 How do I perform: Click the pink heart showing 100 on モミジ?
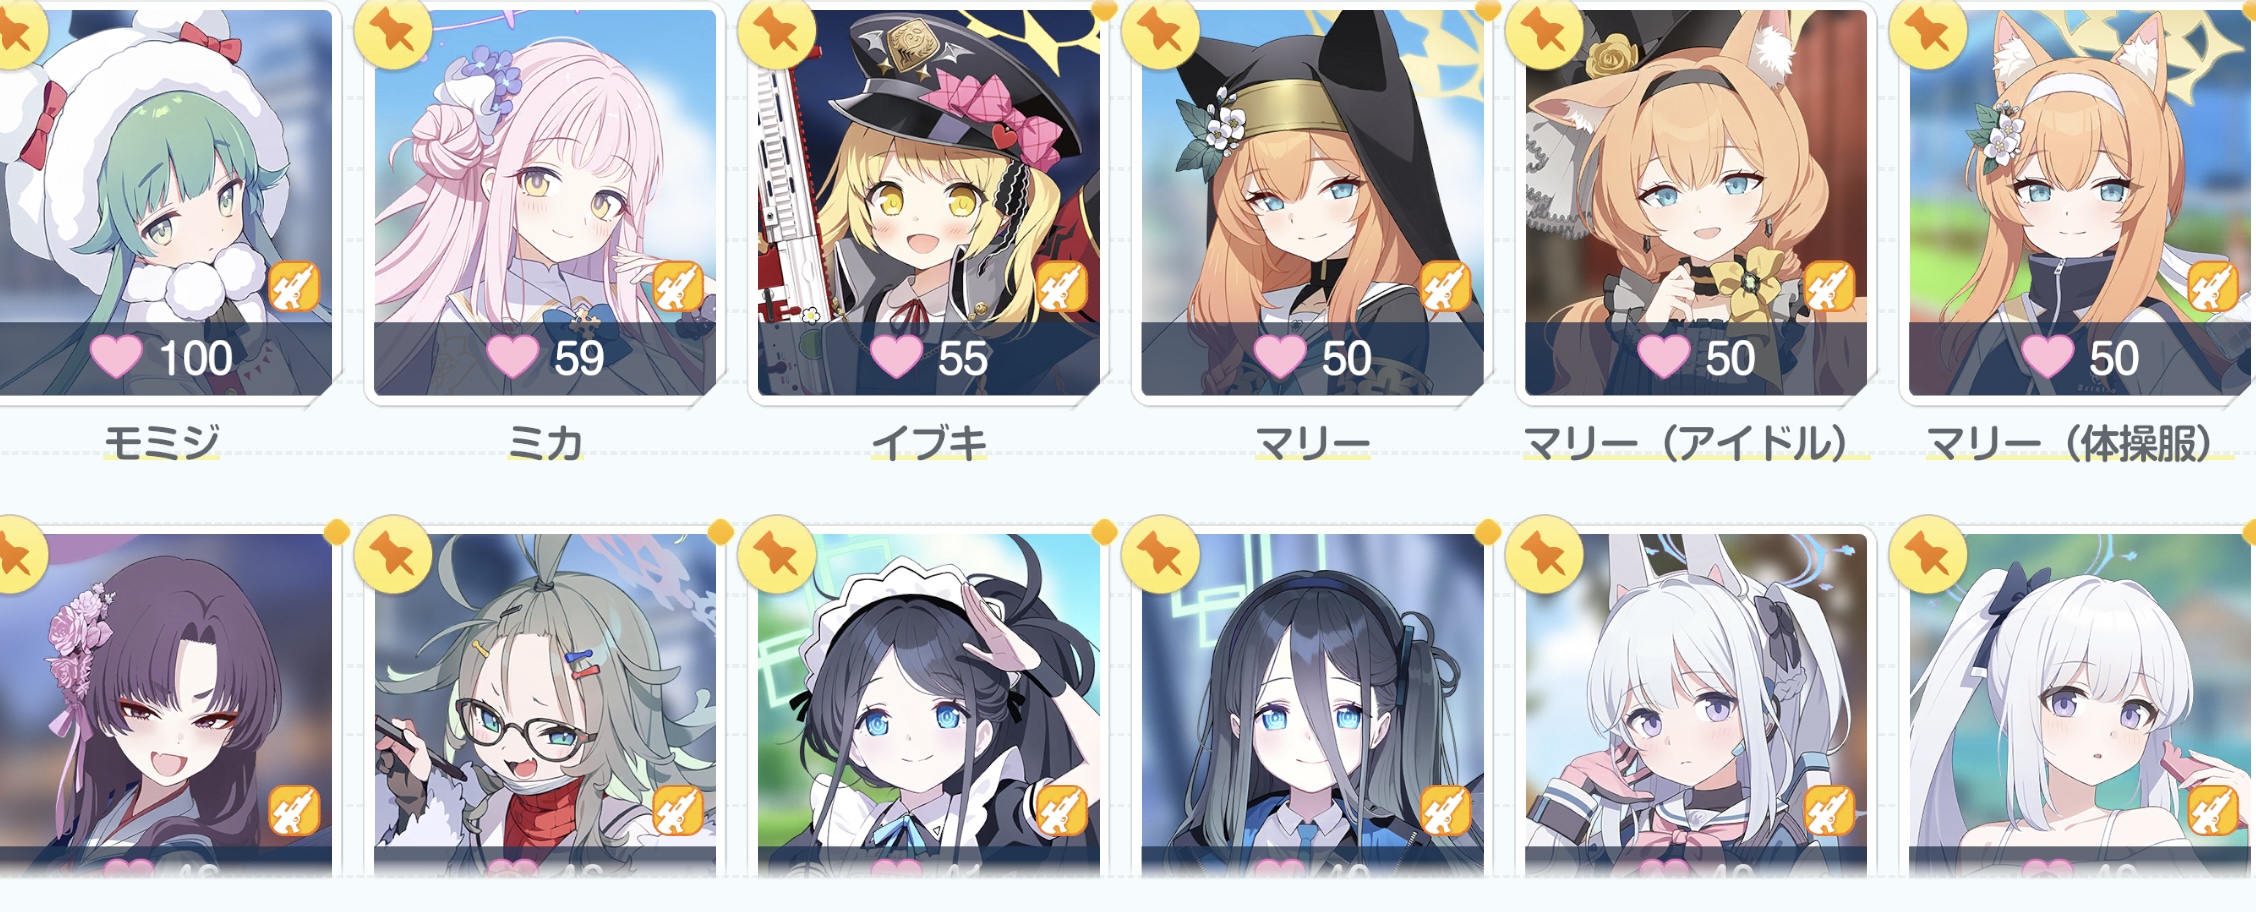click(x=116, y=357)
